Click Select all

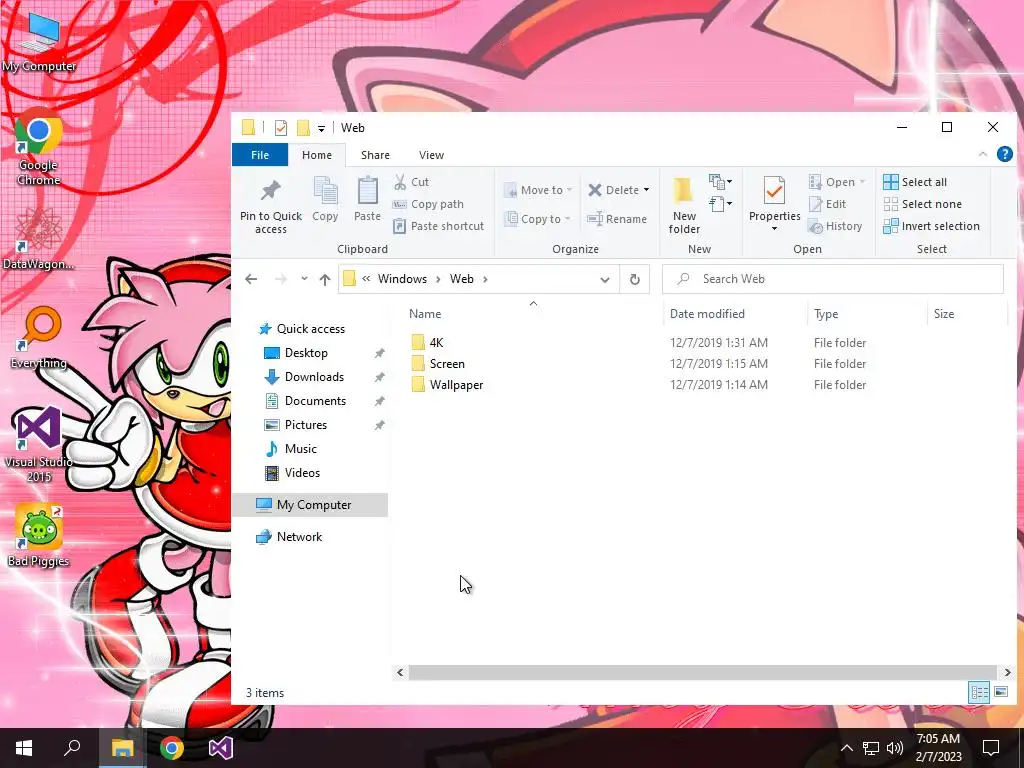coord(914,182)
